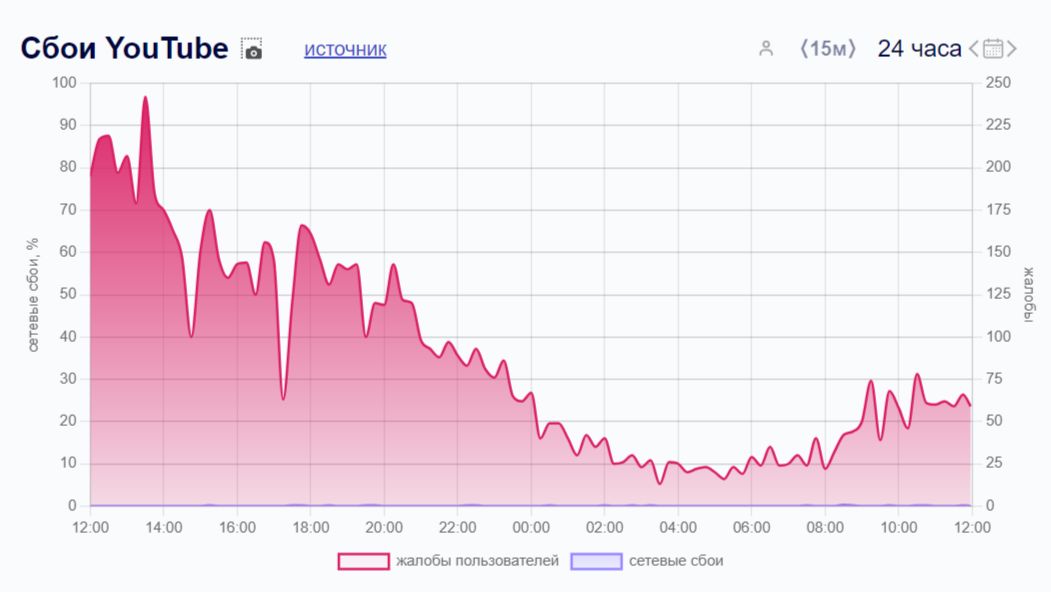Go to previous period with left chevron
Viewport: 1051px width, 592px height.
pos(974,48)
